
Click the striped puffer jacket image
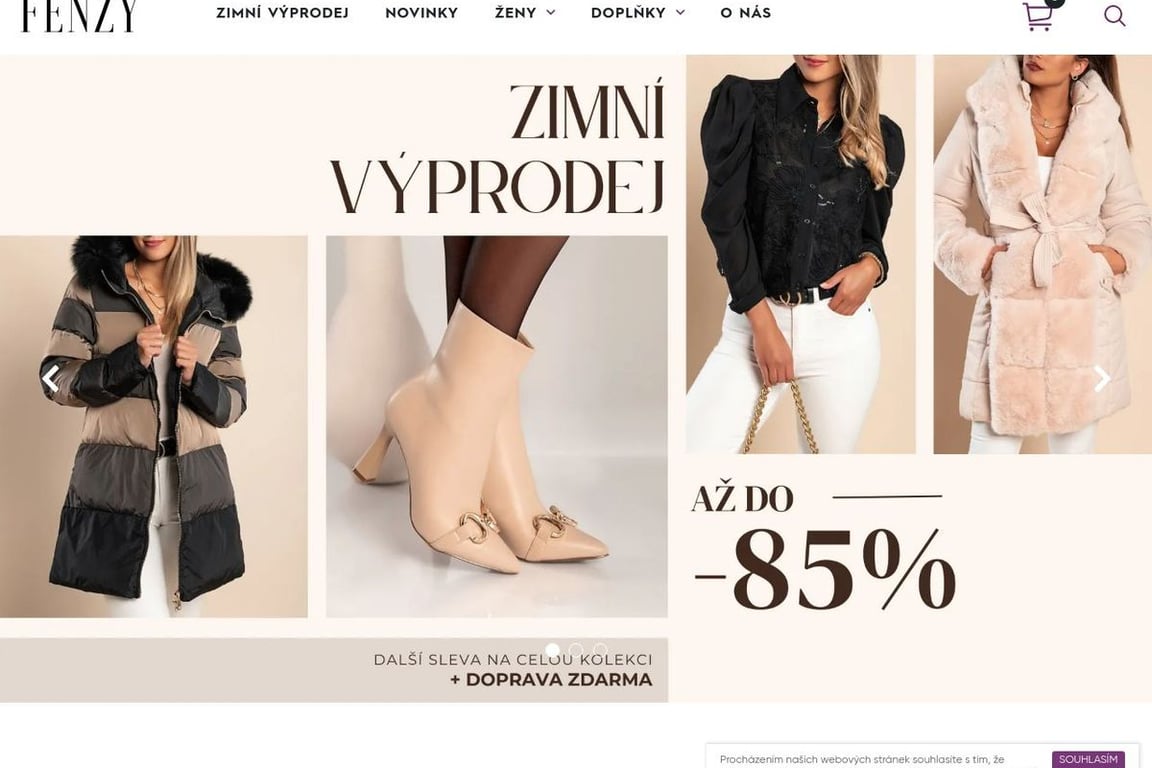154,426
